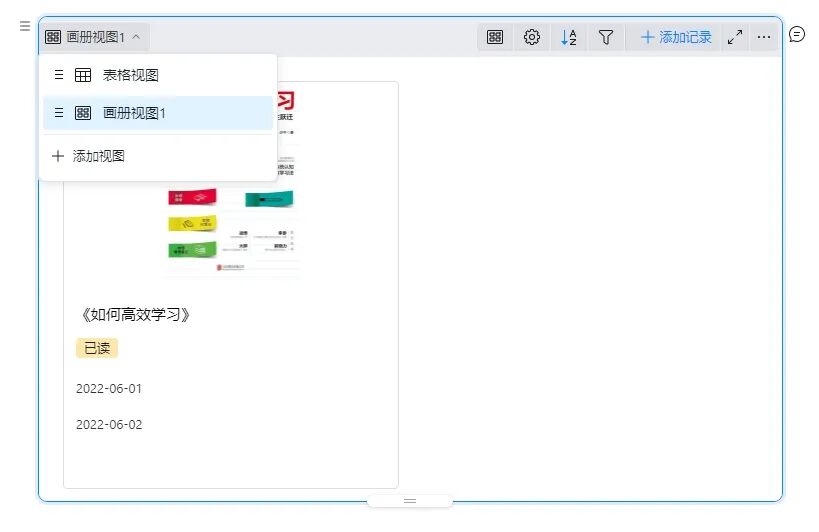
Task: Click the drag handle beside 画册视图1 in list
Action: tap(59, 113)
